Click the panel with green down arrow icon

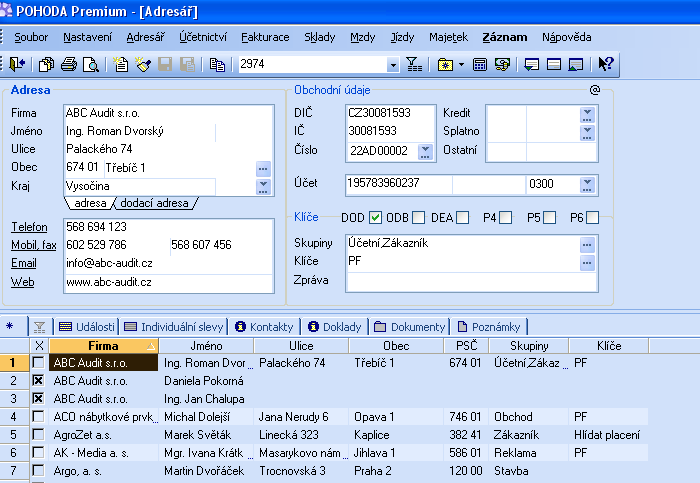click(x=531, y=65)
